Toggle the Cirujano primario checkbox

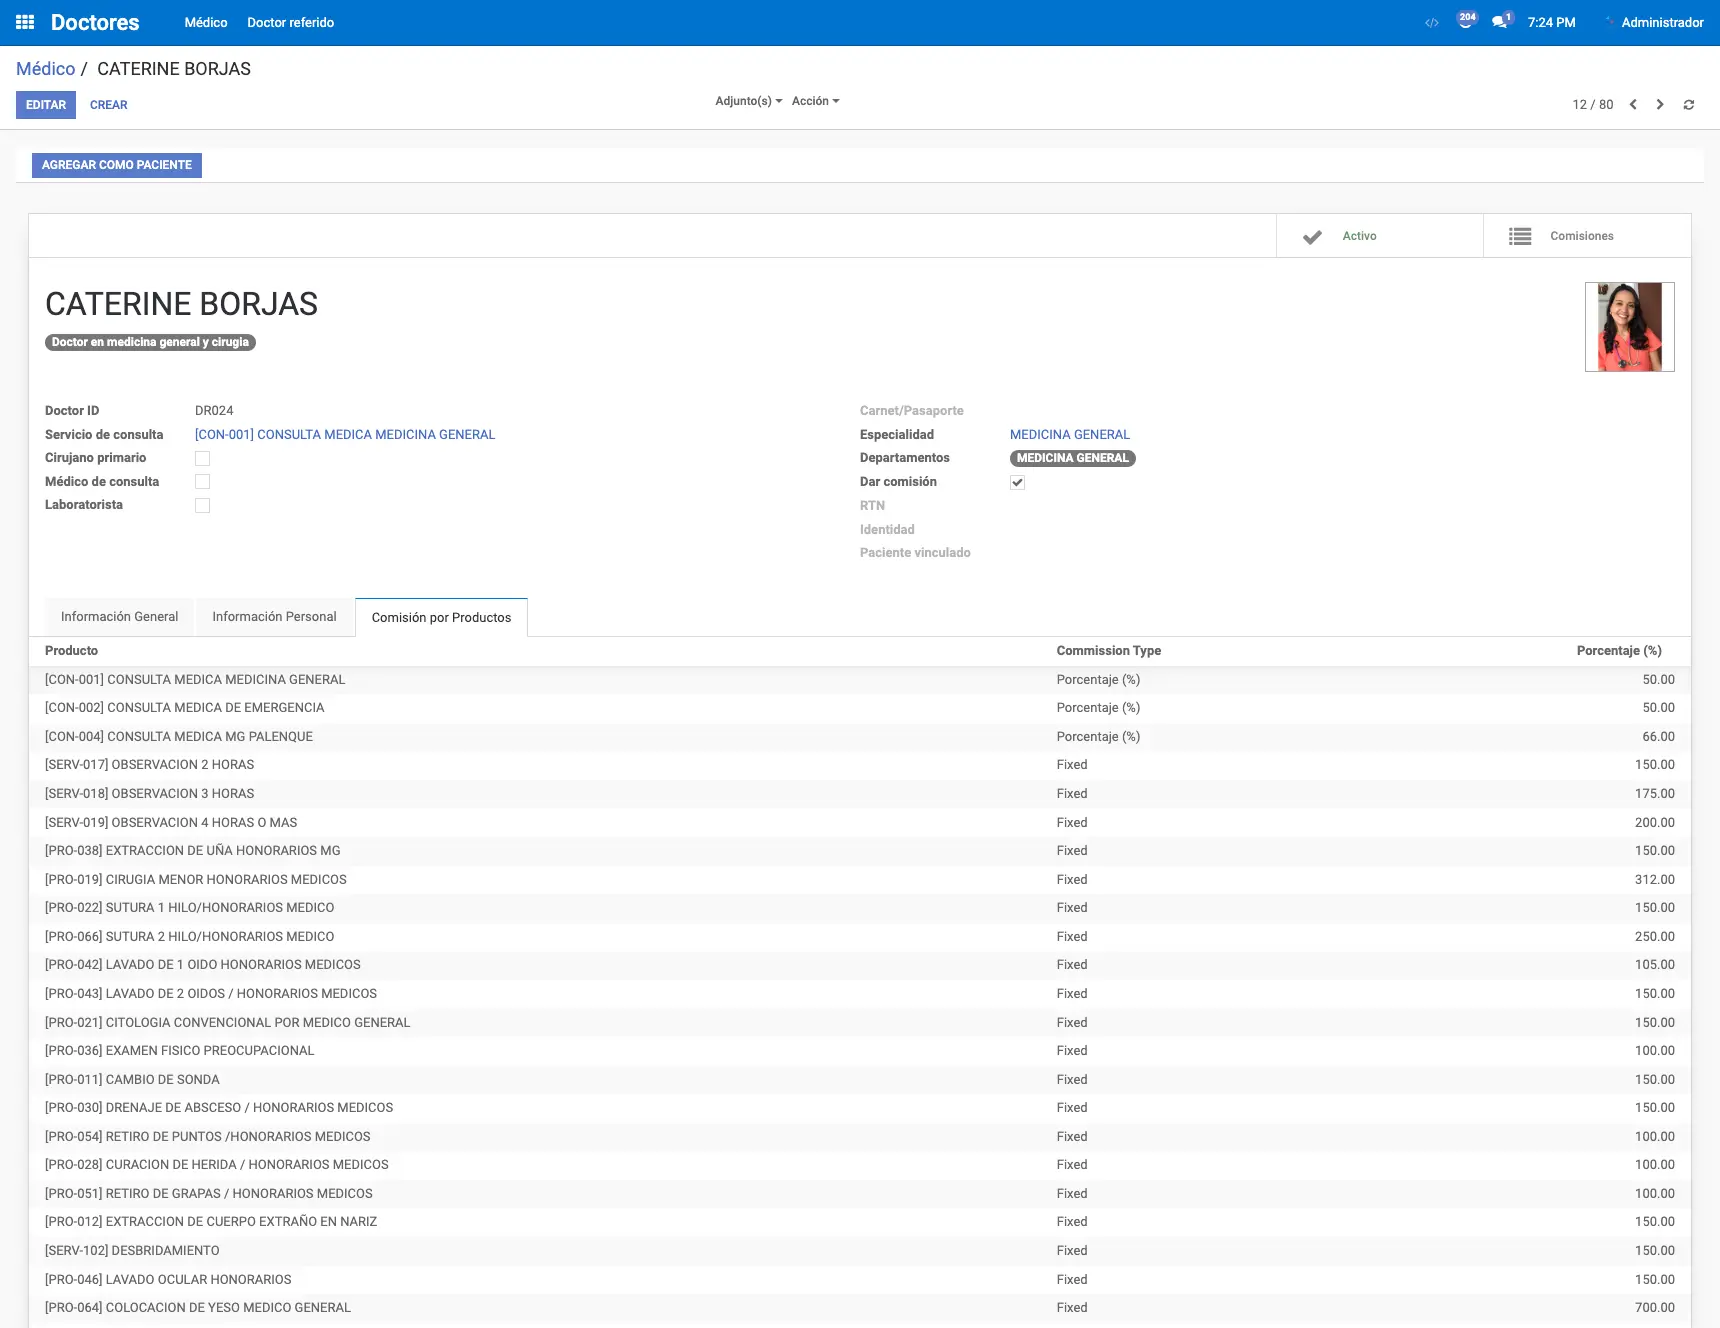coord(203,458)
